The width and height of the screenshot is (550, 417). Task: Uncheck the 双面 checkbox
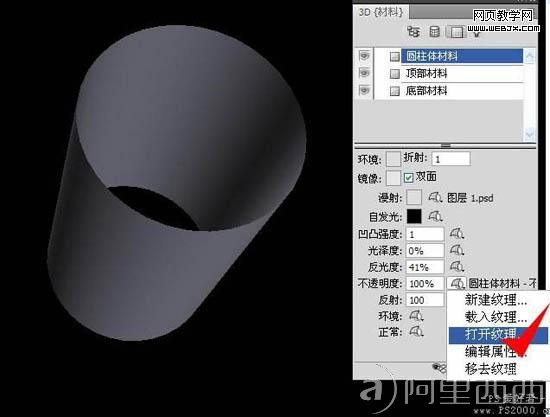point(408,178)
